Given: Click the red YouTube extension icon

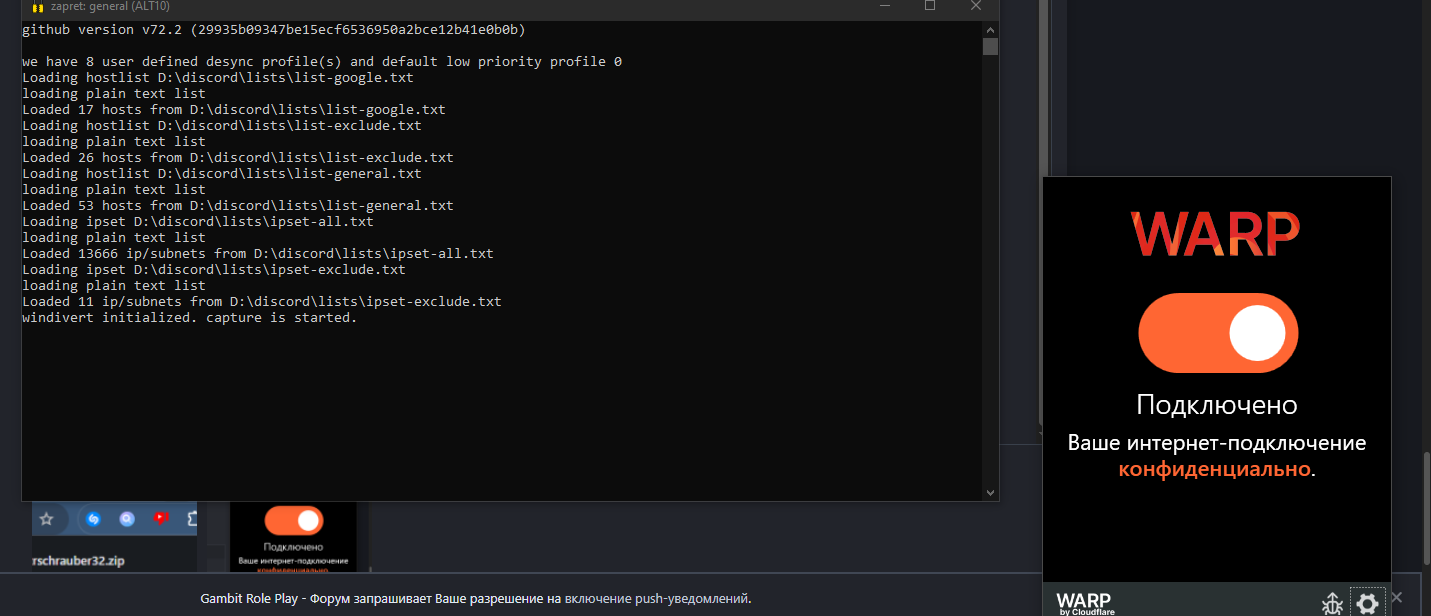Looking at the screenshot, I should pyautogui.click(x=161, y=519).
